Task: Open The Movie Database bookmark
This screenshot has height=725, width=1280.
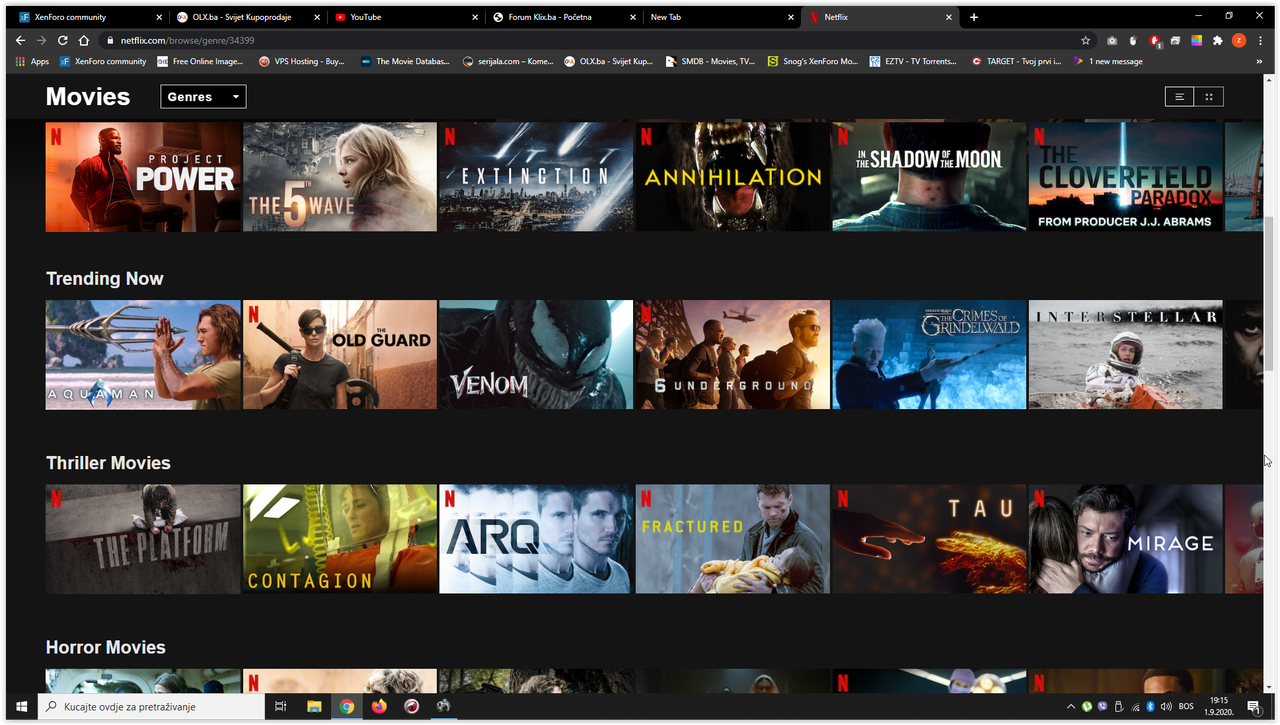Action: point(405,61)
